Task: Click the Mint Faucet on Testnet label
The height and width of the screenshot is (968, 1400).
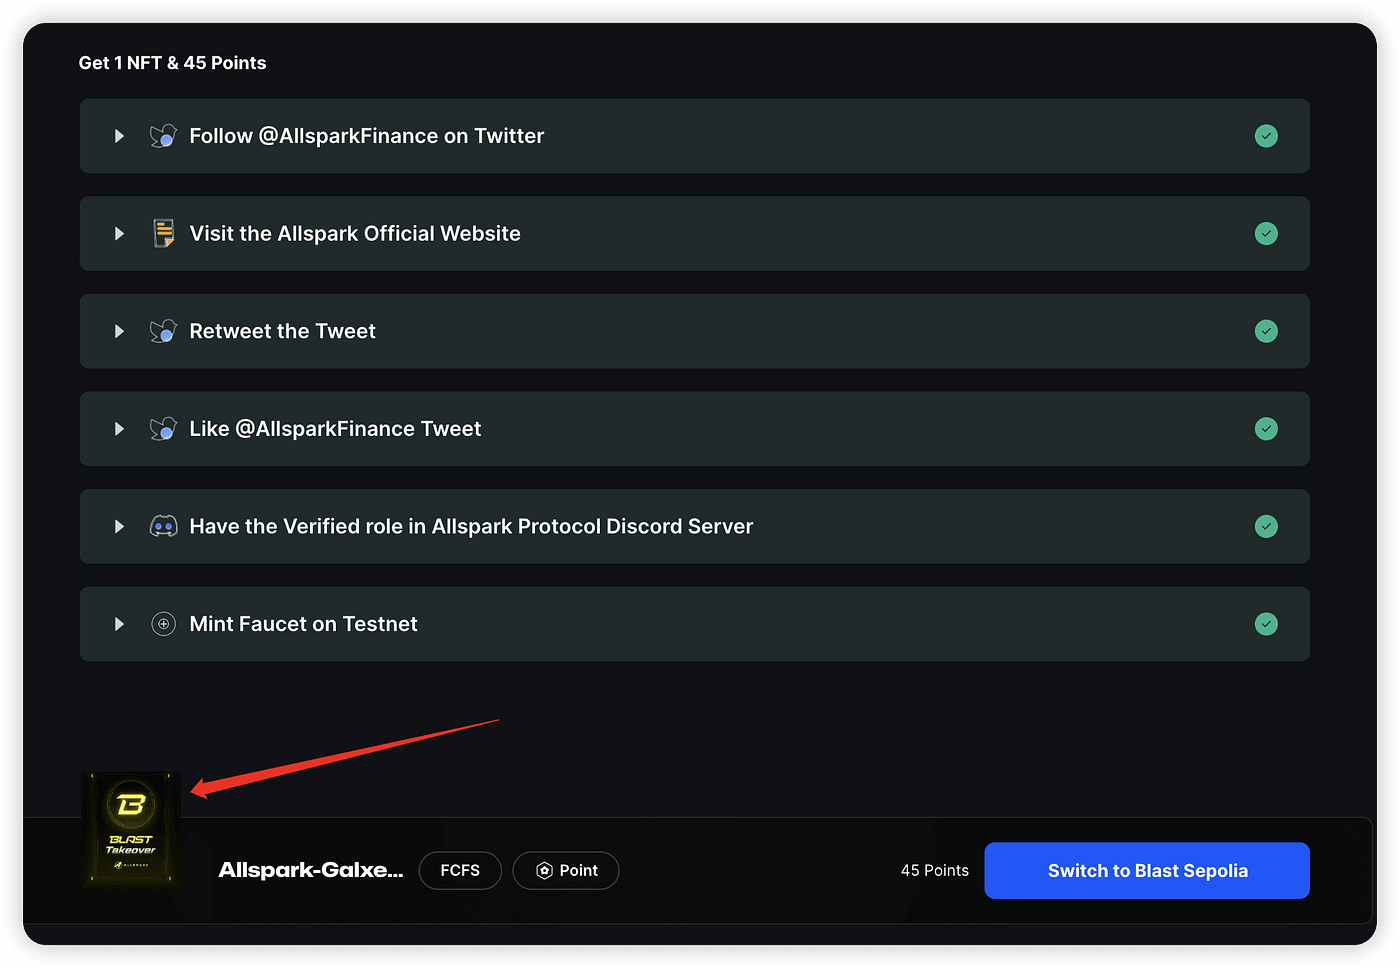Action: tap(304, 624)
